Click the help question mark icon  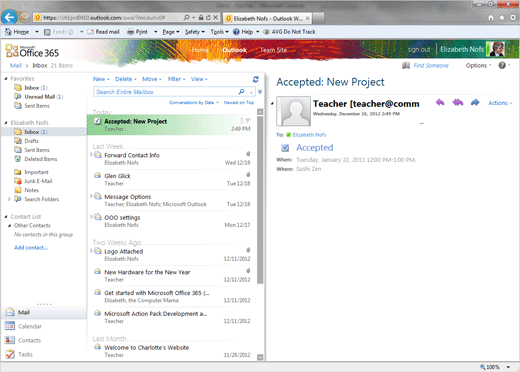(502, 65)
